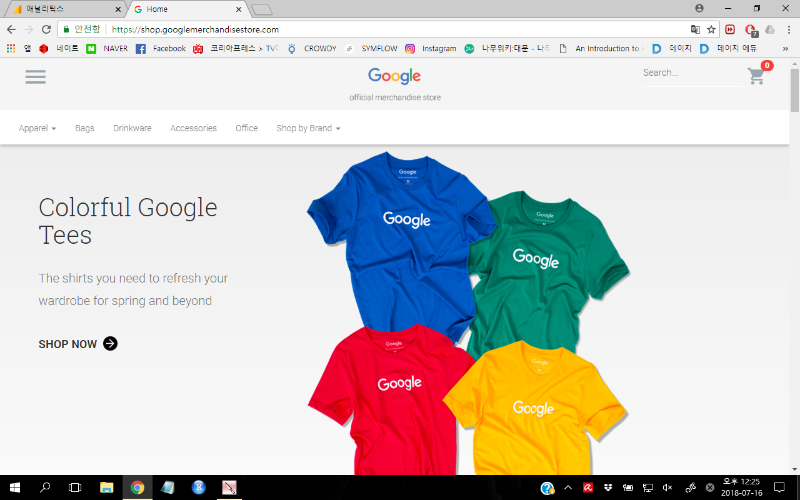The width and height of the screenshot is (800, 500).
Task: Open the NAVER bookmark
Action: (x=107, y=48)
